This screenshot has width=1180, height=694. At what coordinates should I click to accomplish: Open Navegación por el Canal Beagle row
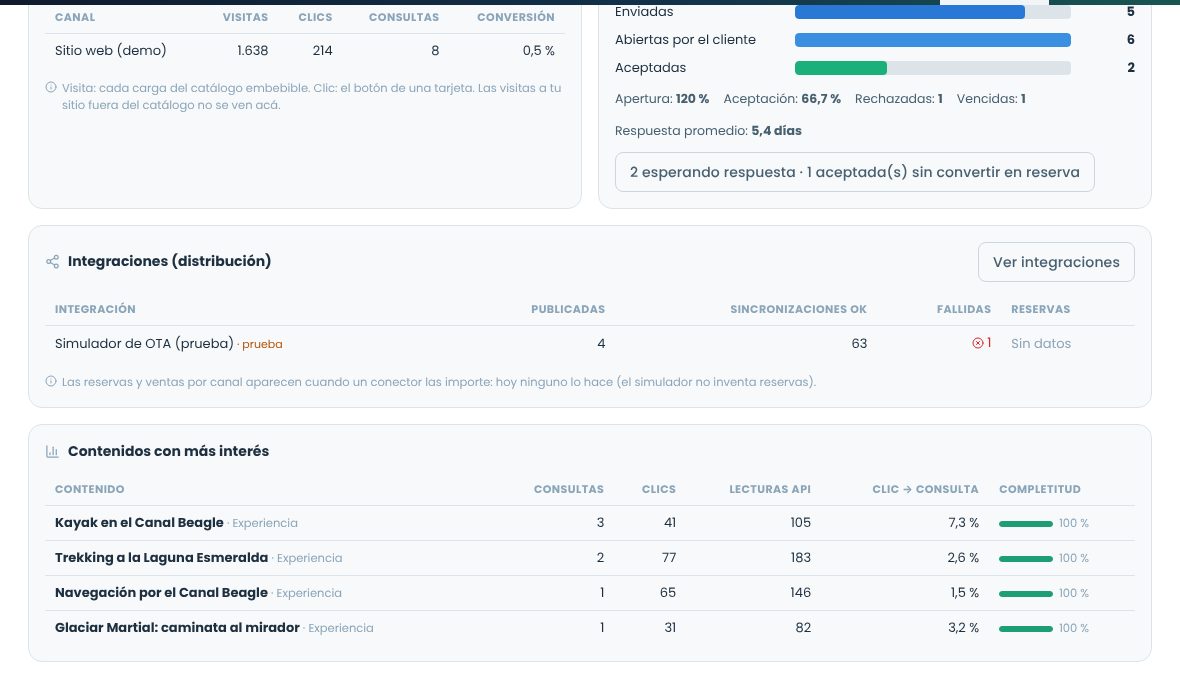tap(589, 593)
